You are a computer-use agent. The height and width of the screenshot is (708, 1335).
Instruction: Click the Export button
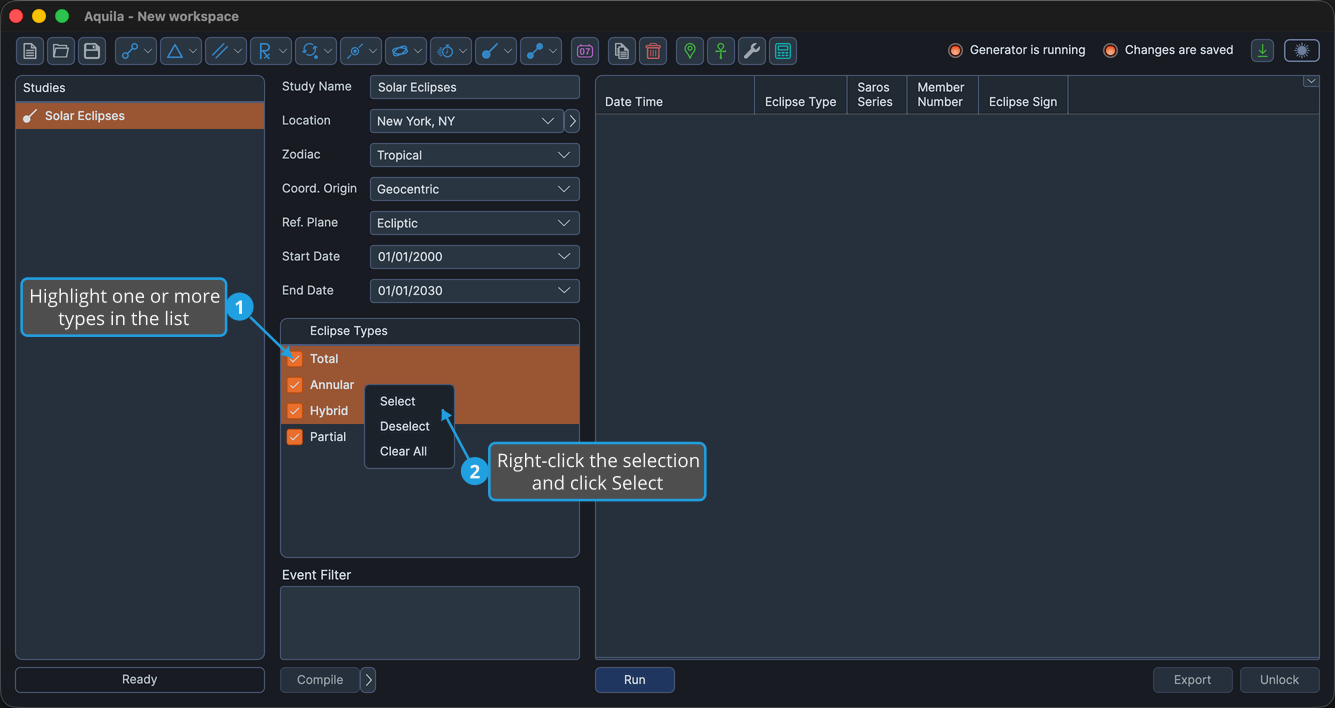pos(1193,680)
